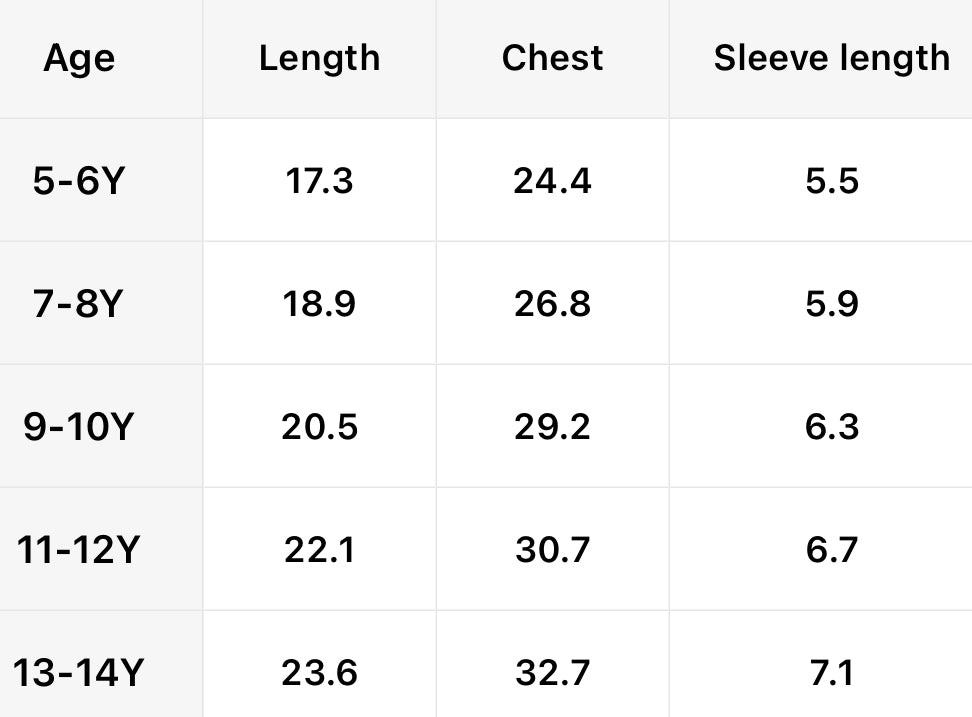Click the 20.5 length cell
This screenshot has height=717, width=972.
coord(319,427)
